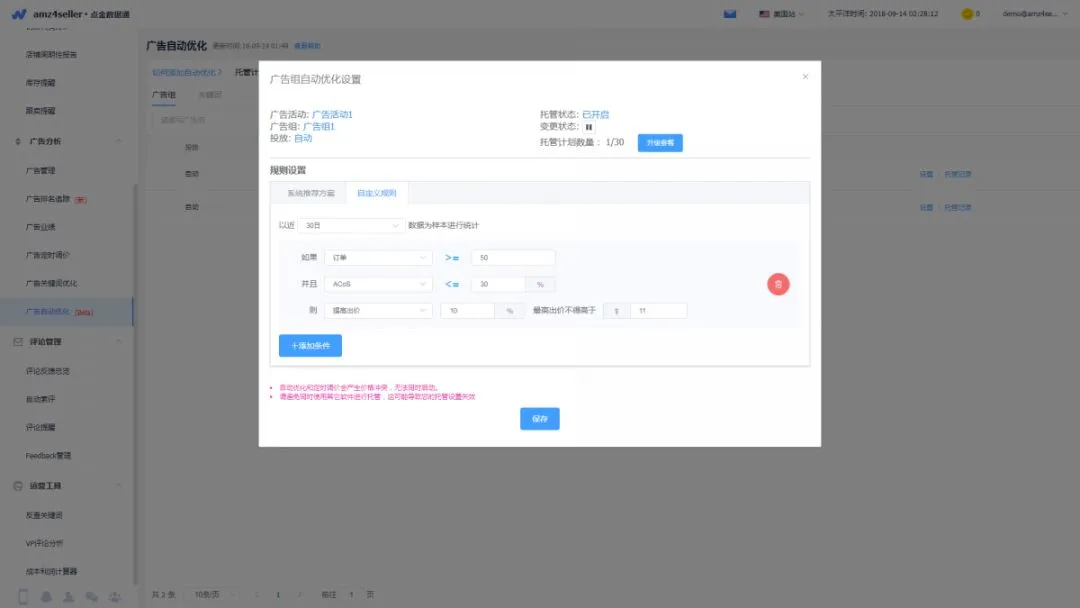Open the 10条/页 page size dropdown
This screenshot has width=1080, height=608.
pos(213,594)
